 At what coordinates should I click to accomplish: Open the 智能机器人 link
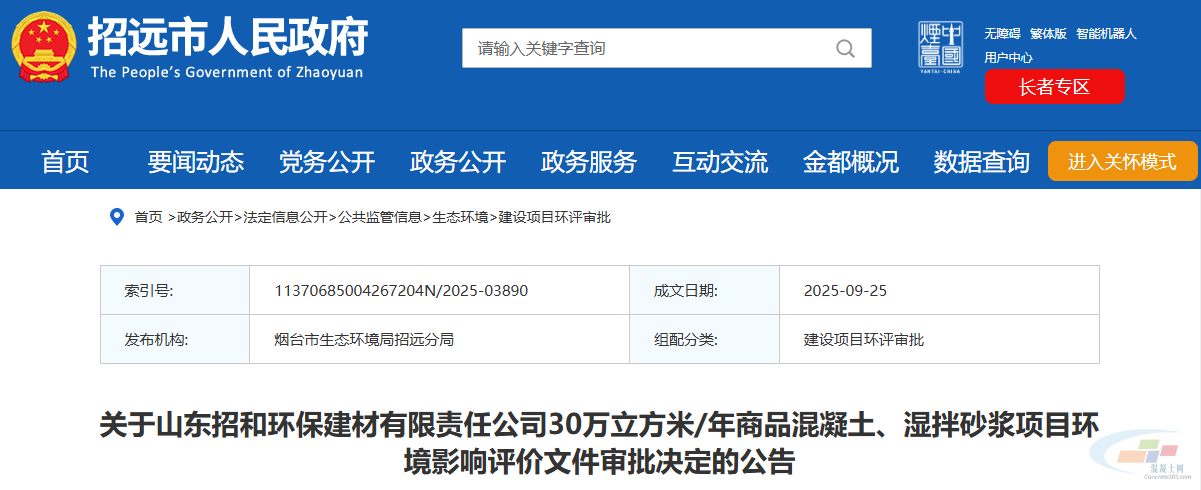[1106, 33]
